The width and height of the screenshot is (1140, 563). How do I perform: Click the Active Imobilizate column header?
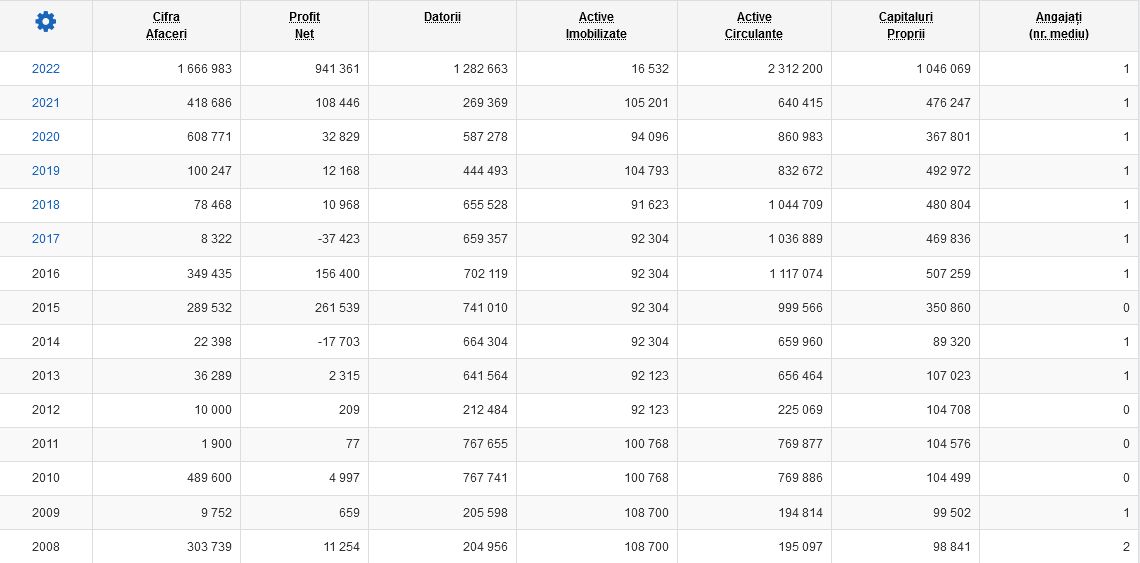[596, 25]
